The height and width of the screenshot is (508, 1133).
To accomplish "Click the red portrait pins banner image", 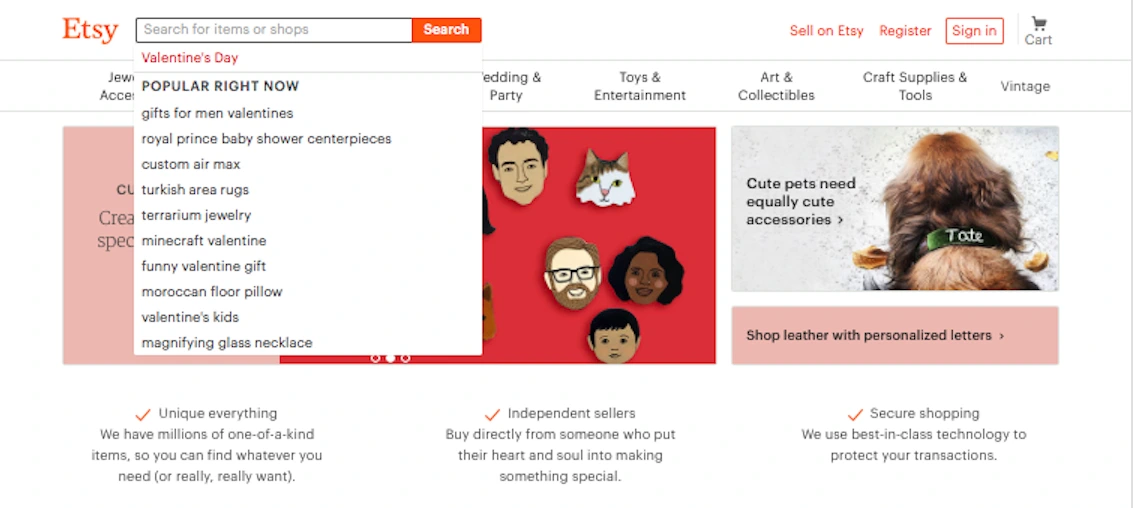I will point(598,245).
